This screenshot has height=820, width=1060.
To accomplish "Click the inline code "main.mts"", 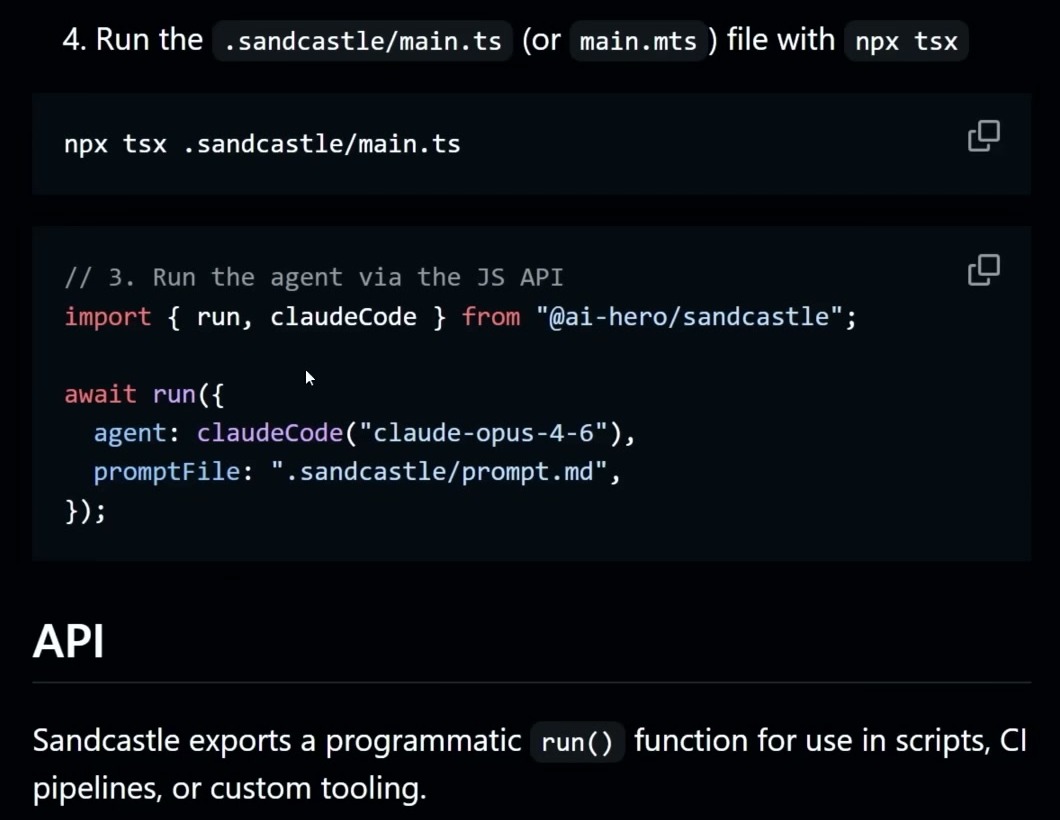I will pyautogui.click(x=638, y=41).
